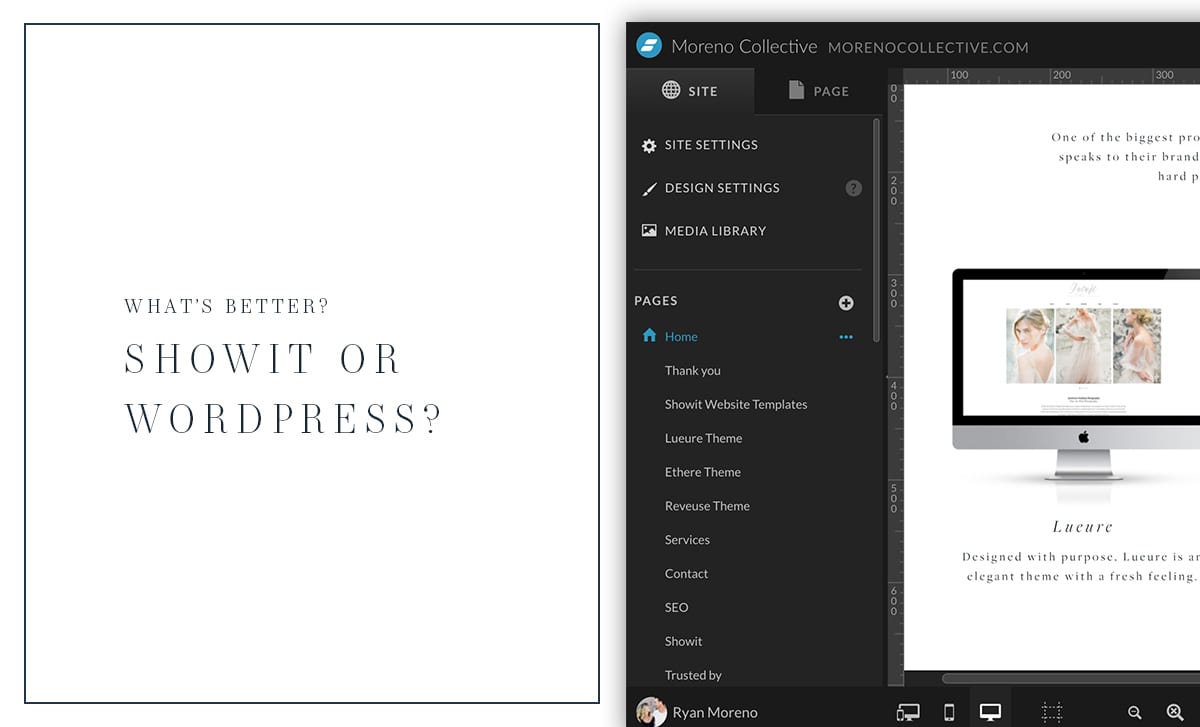Switch to the Site tab
This screenshot has width=1200, height=727.
(x=690, y=91)
